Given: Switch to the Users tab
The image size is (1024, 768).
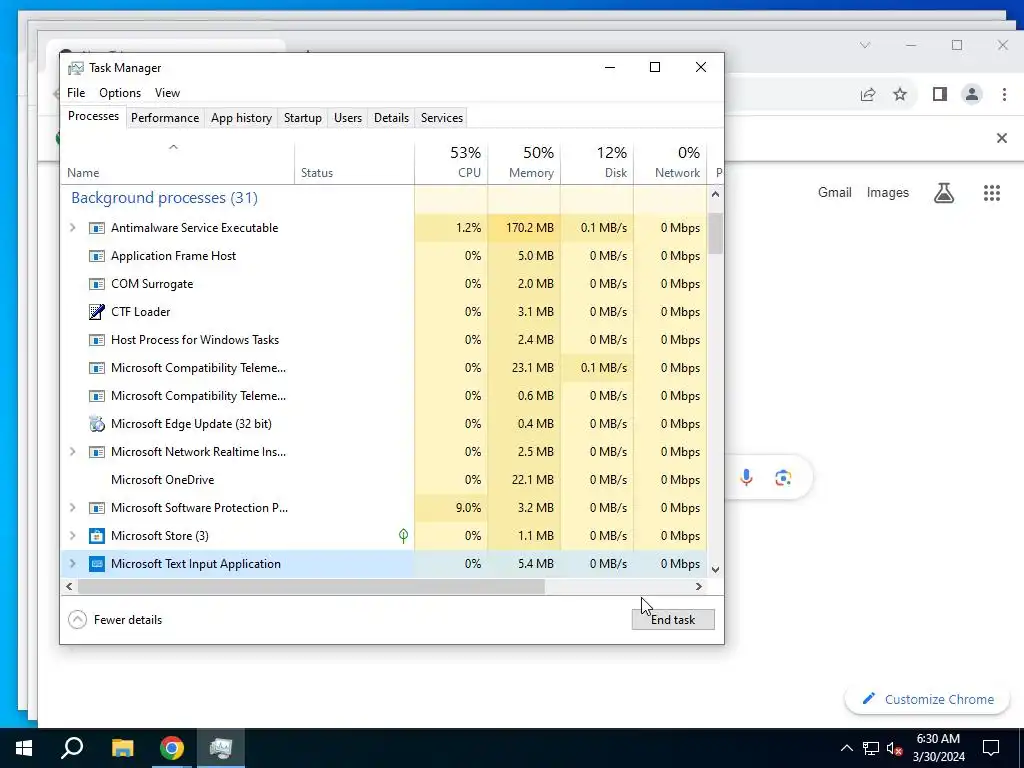Looking at the screenshot, I should pyautogui.click(x=347, y=118).
